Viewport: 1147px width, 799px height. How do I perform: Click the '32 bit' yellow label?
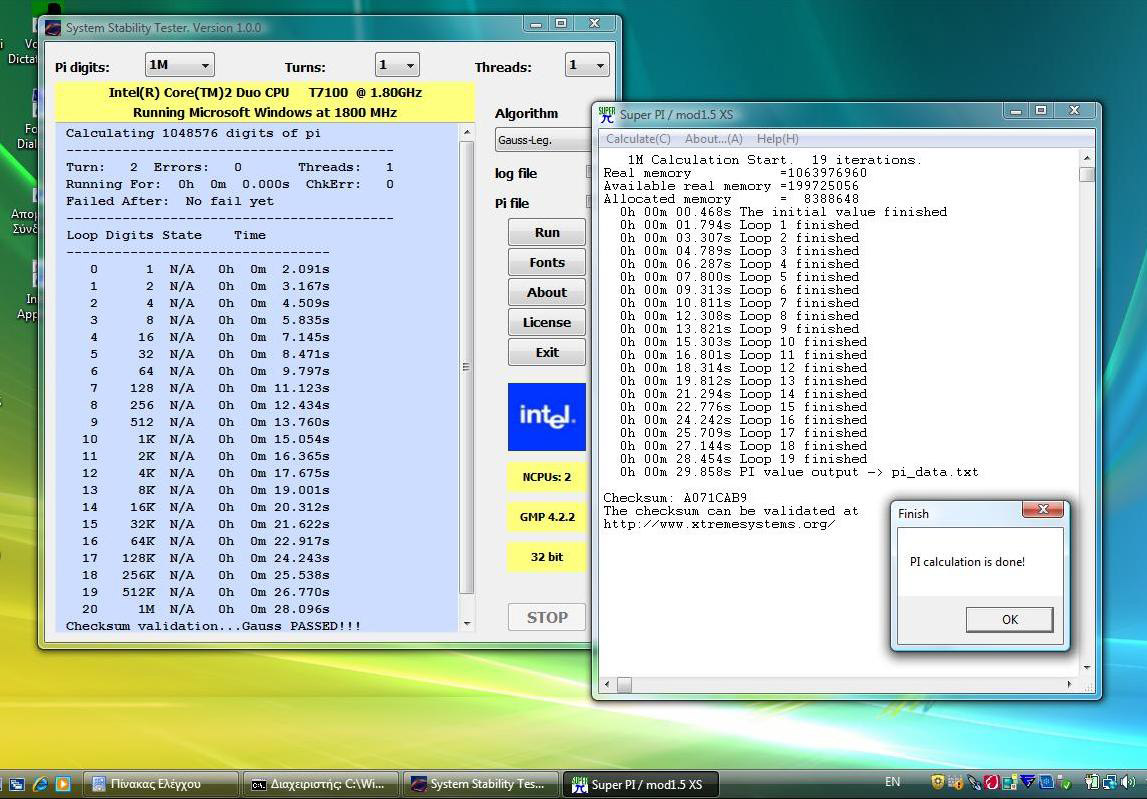(547, 557)
